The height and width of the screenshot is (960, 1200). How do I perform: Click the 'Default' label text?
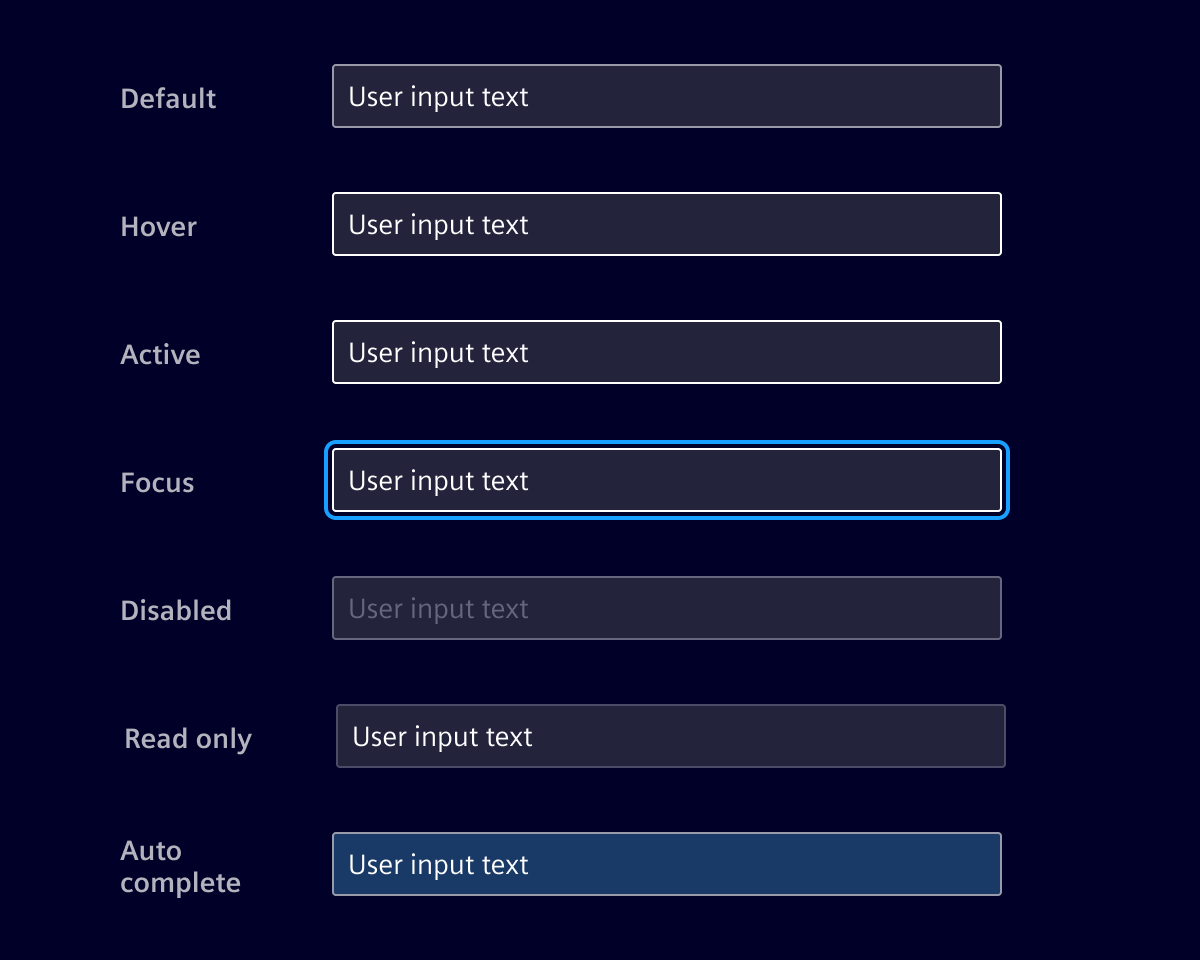(168, 98)
